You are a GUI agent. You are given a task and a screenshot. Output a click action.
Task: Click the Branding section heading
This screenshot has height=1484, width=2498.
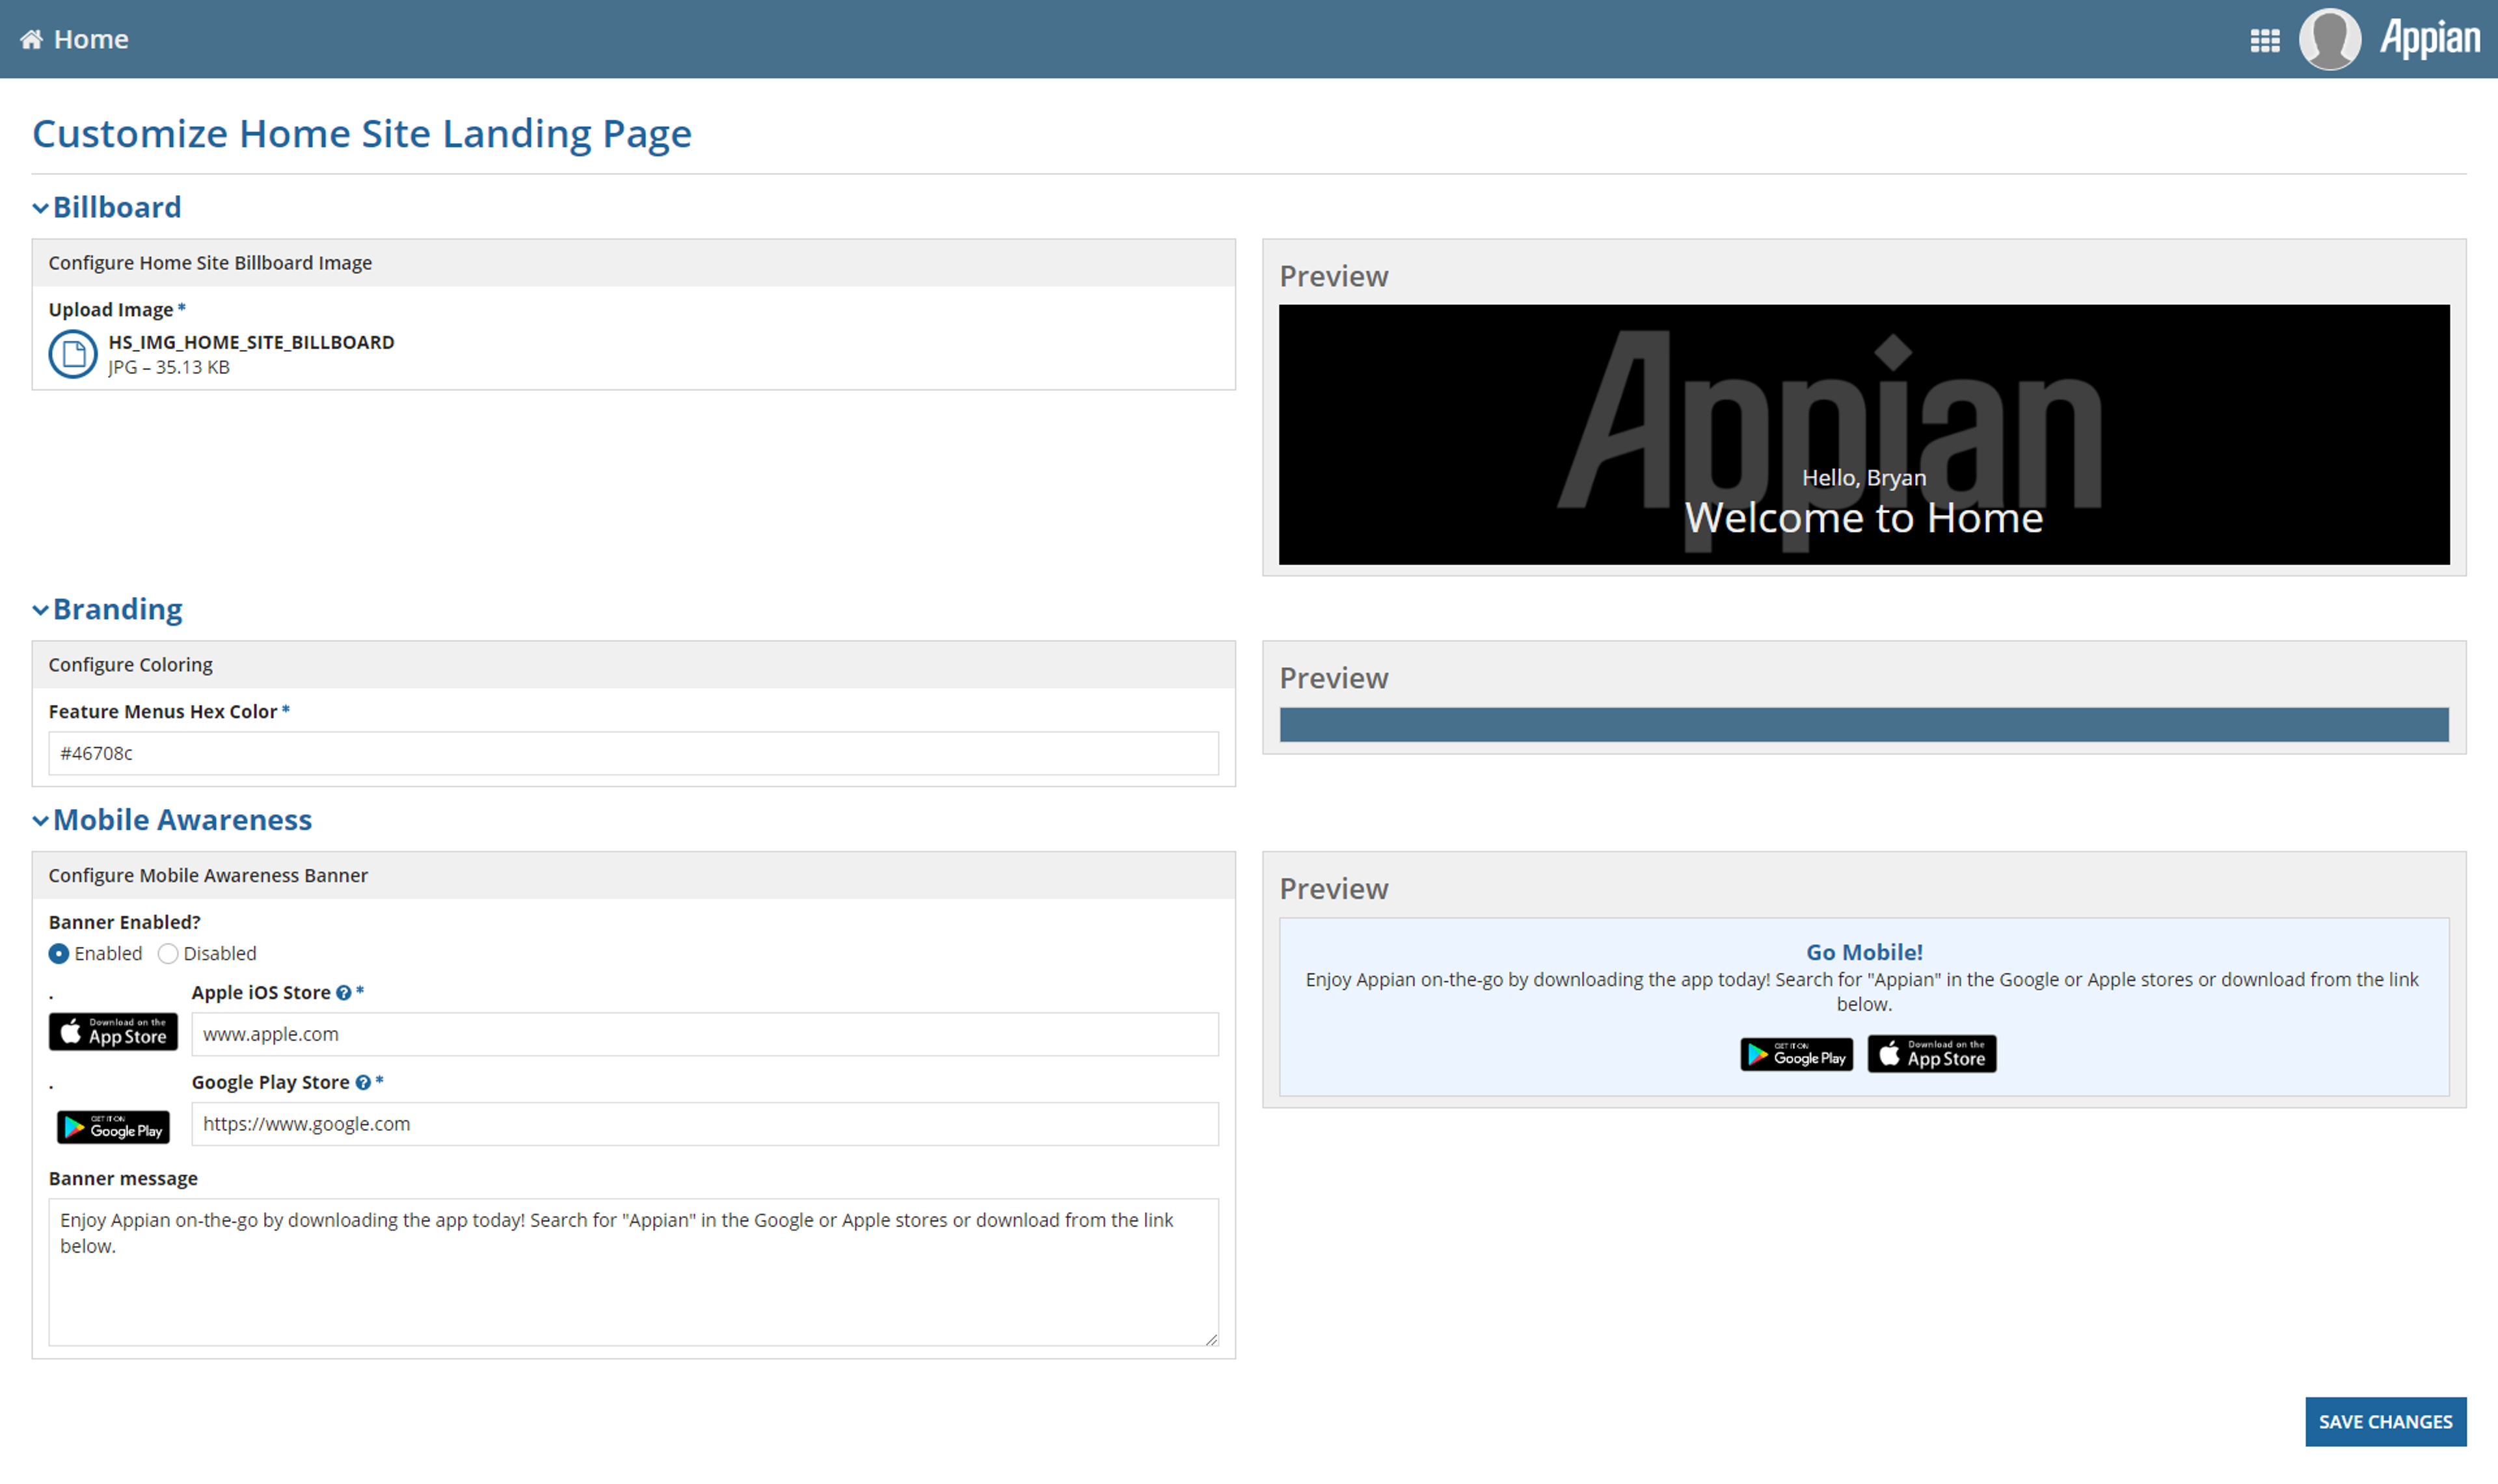click(118, 609)
